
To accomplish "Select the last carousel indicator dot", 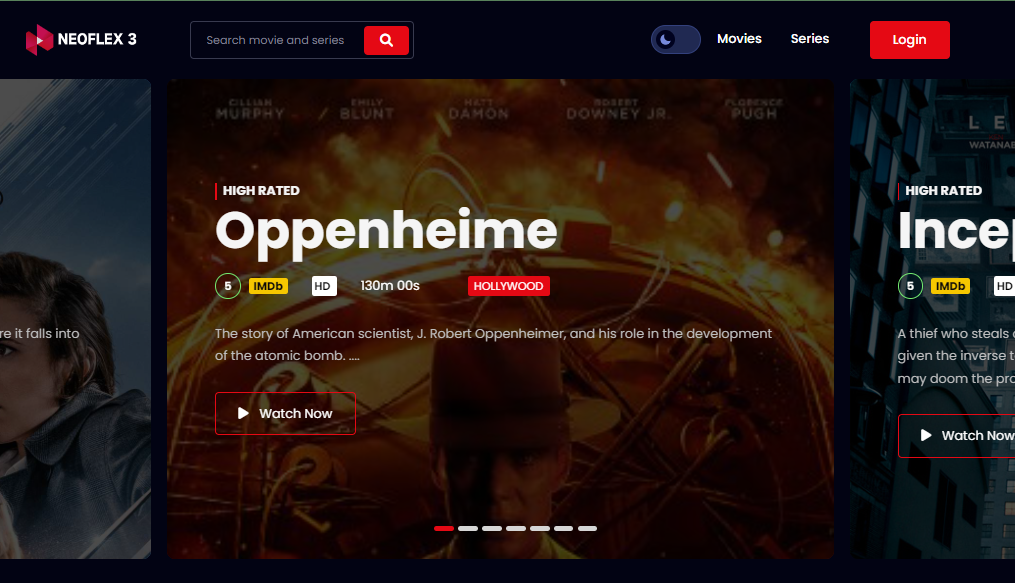I will (588, 527).
